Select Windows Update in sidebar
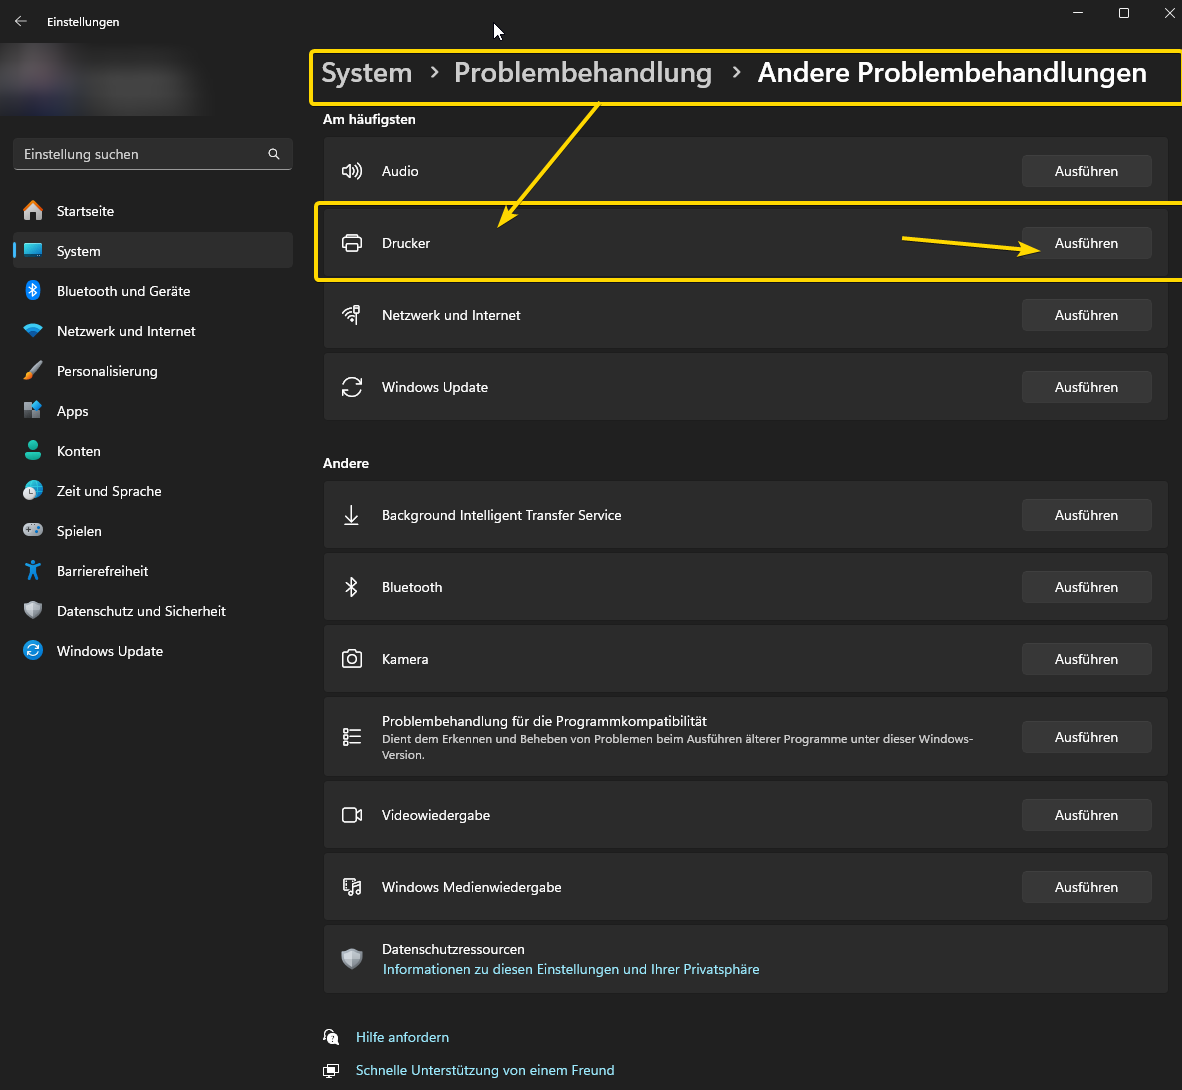1182x1090 pixels. point(109,651)
